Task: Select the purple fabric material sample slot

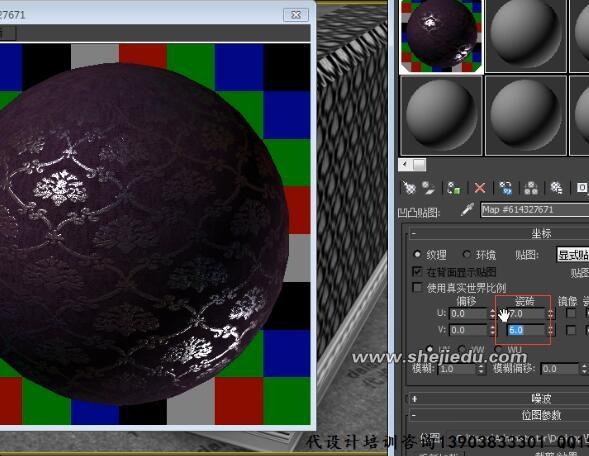Action: coord(441,36)
